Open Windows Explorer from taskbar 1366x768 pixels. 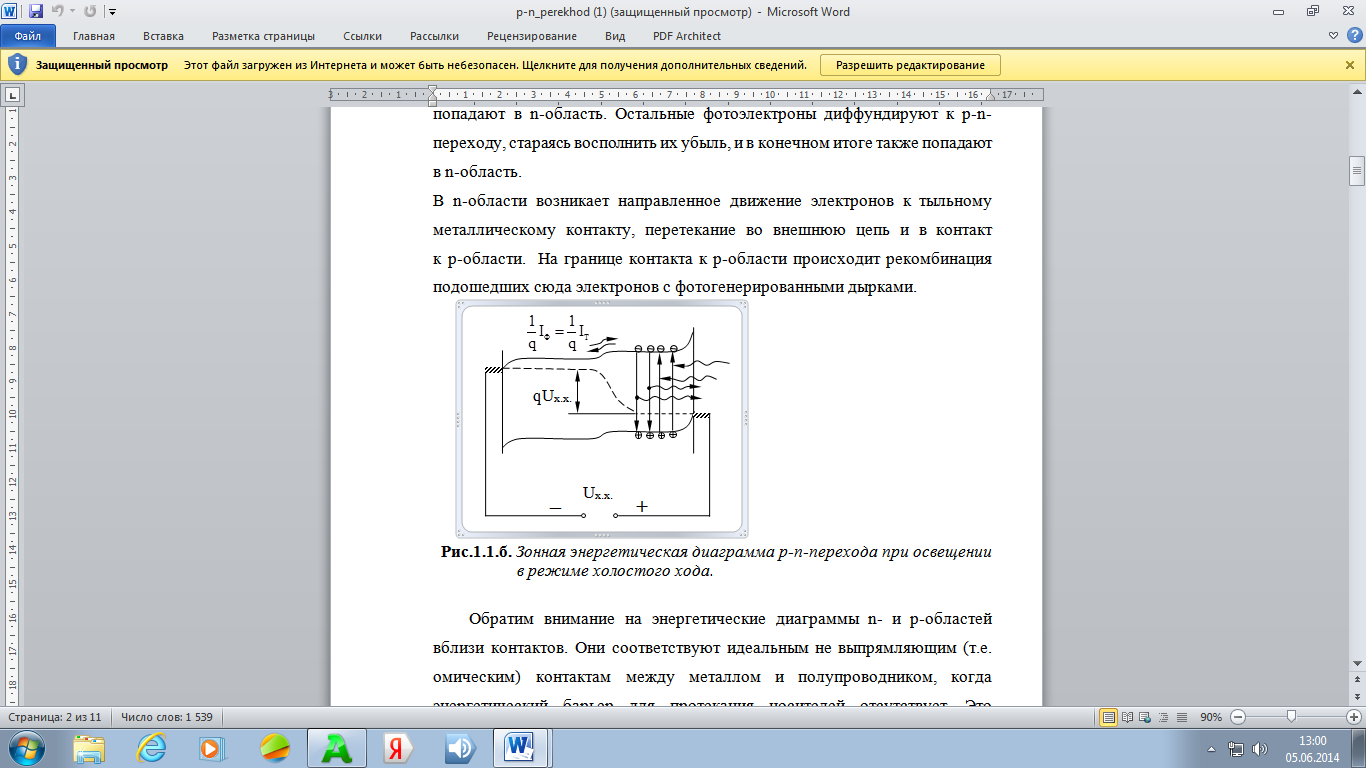point(89,748)
